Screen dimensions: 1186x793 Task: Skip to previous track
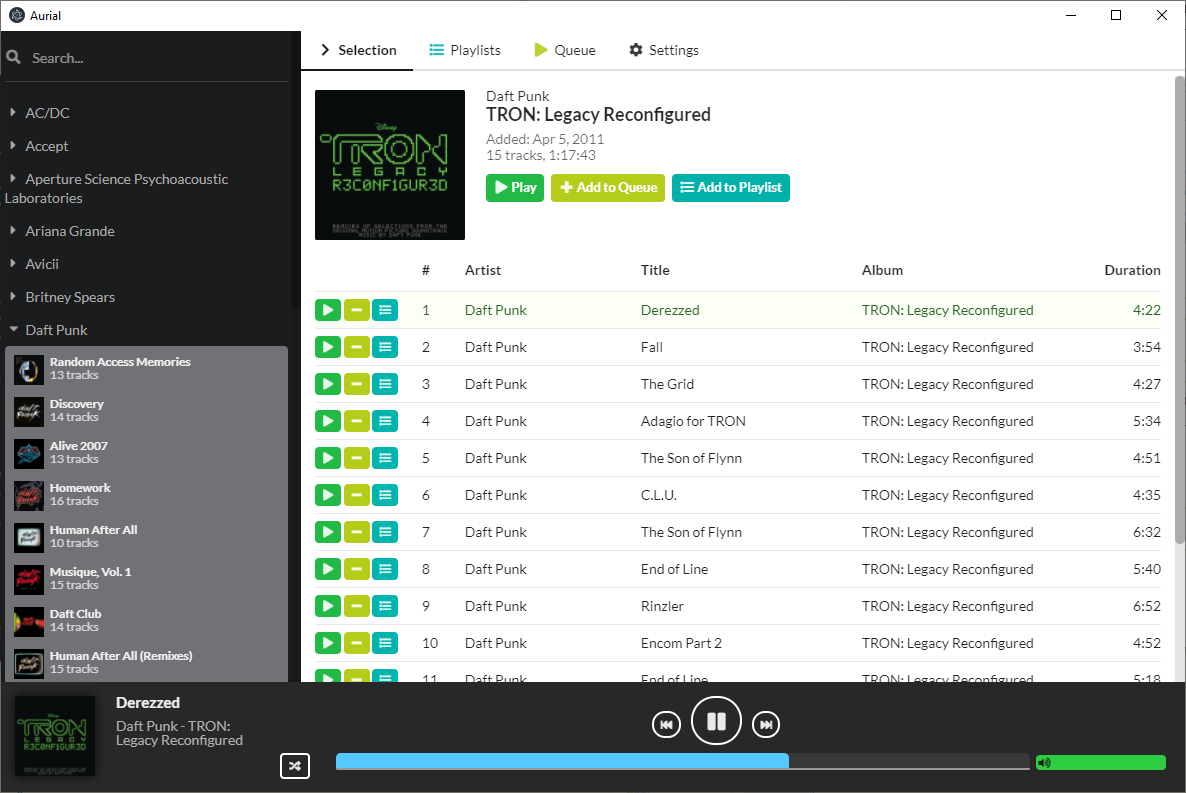(666, 725)
